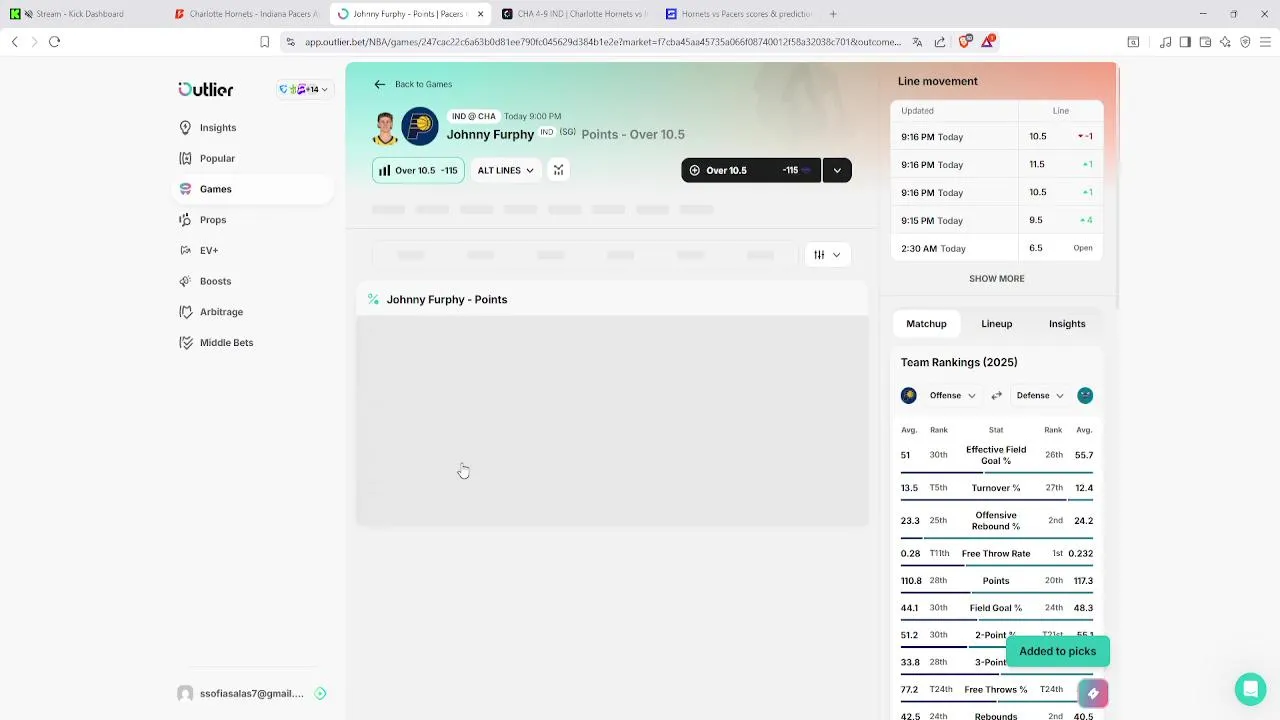
Task: Switch to Matchup tab
Action: click(x=926, y=324)
